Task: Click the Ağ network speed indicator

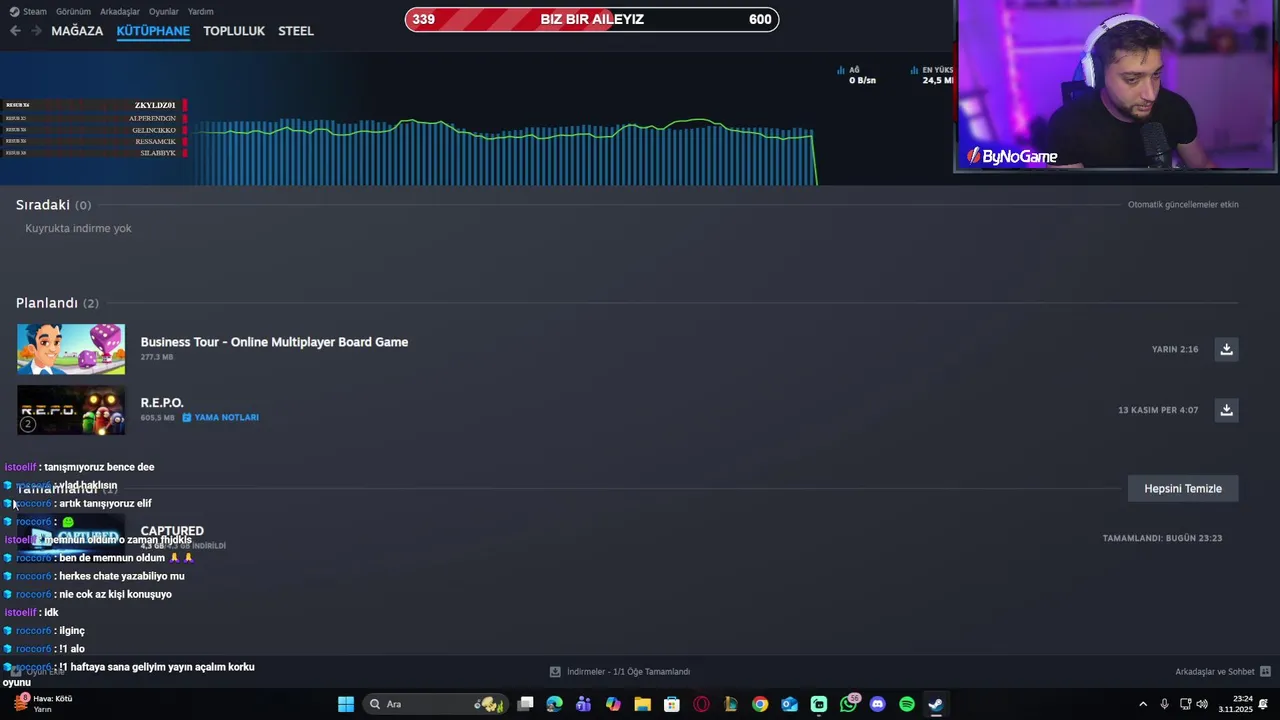Action: [x=857, y=75]
